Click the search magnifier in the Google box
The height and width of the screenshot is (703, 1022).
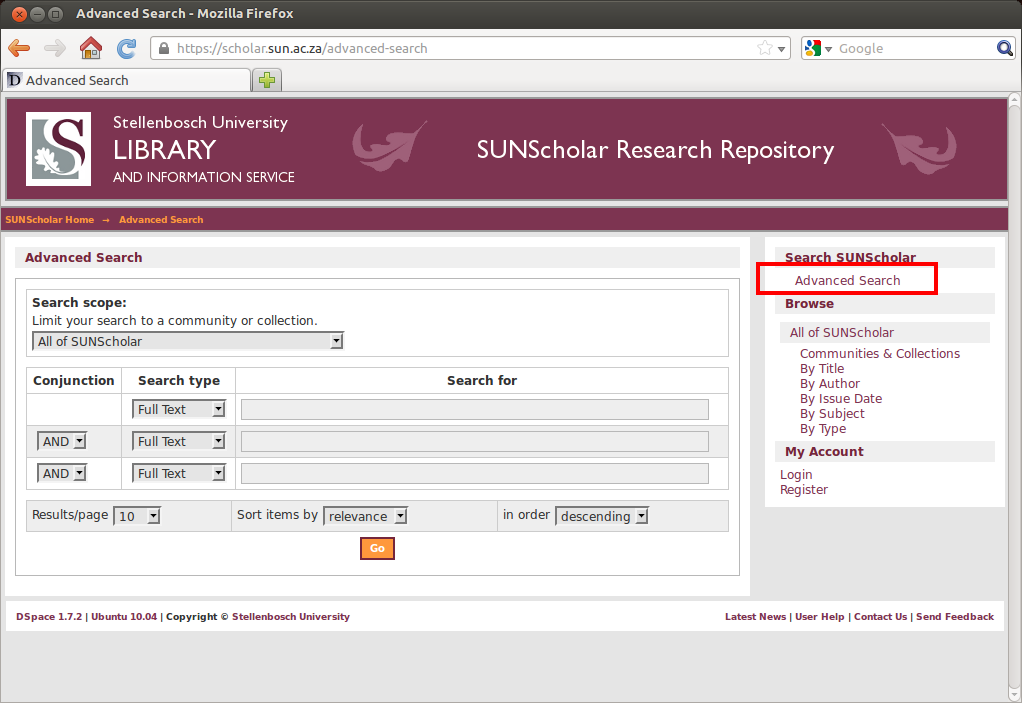pos(1004,48)
